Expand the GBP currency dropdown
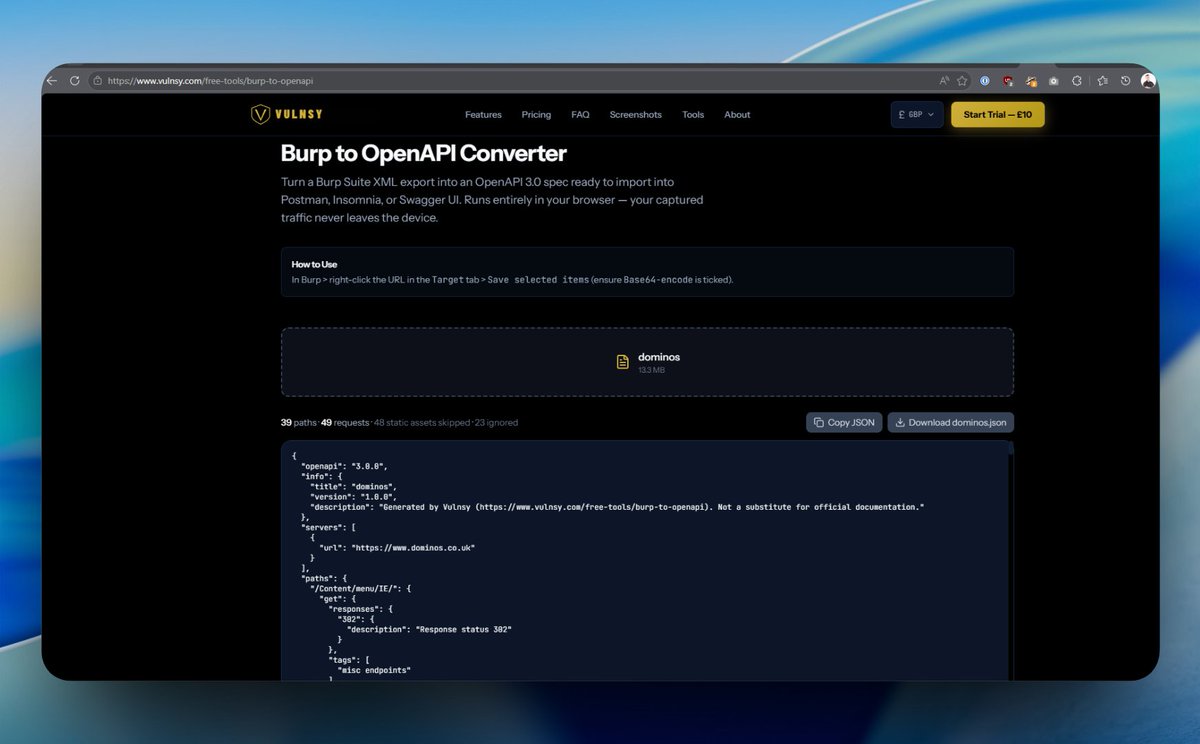Image resolution: width=1200 pixels, height=744 pixels. tap(917, 115)
